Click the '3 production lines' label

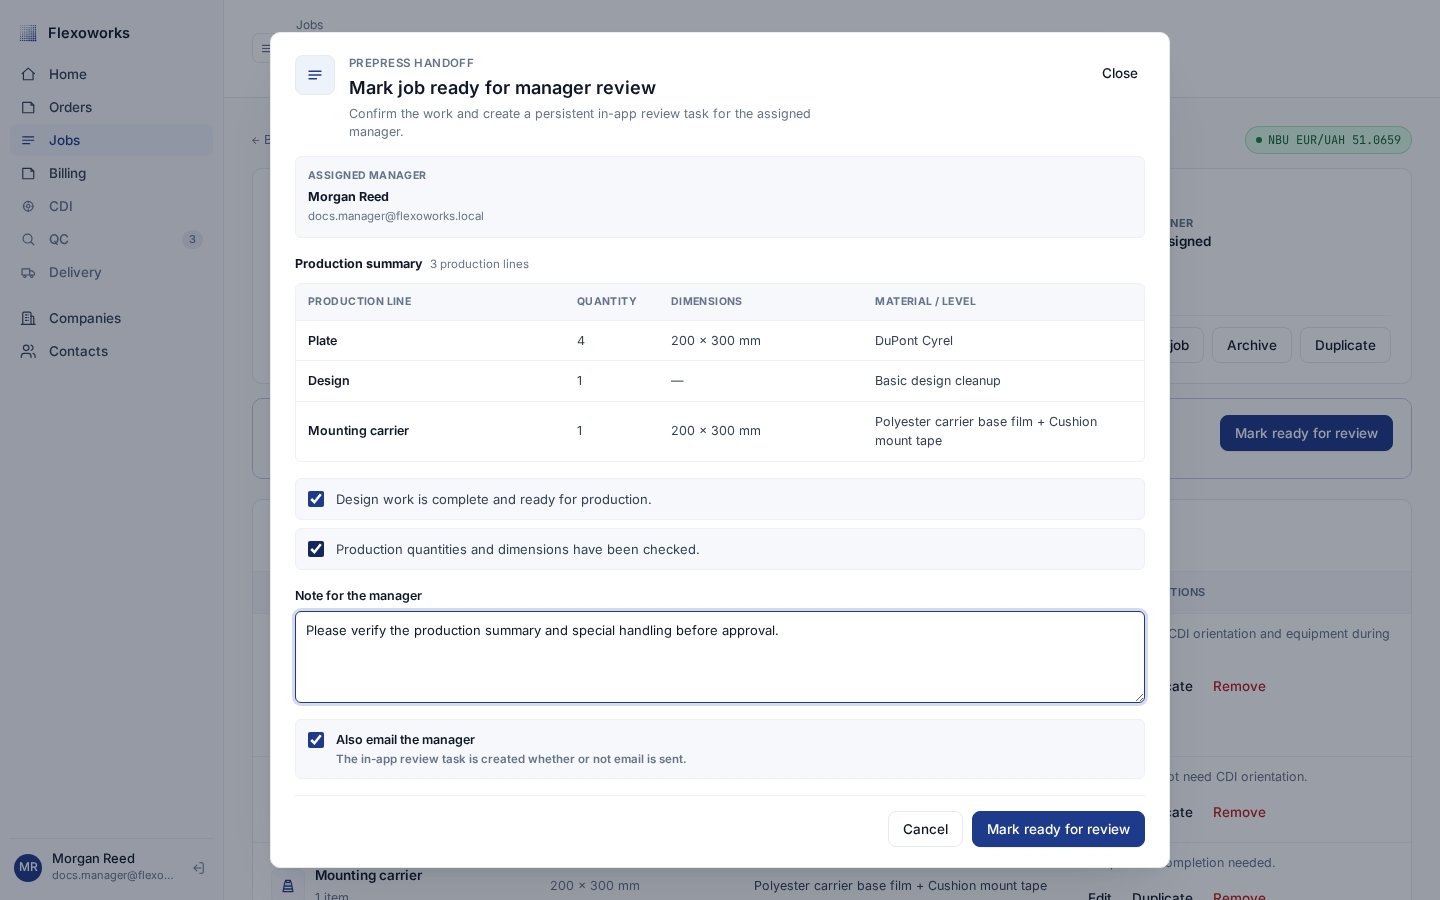[479, 264]
